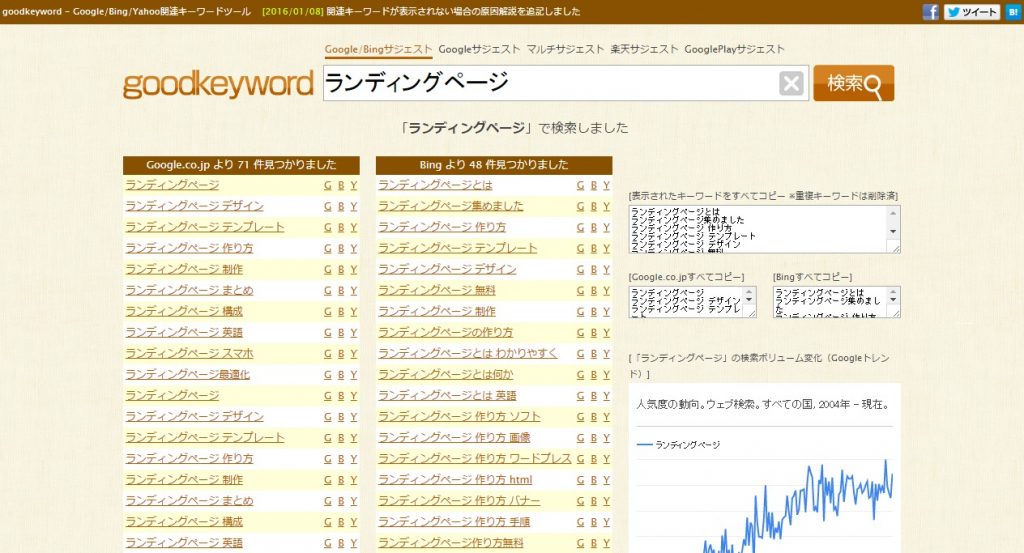Screen dimensions: 1024x553
Task: Click Y in Bing's ランディングページとは row
Action: tap(606, 185)
